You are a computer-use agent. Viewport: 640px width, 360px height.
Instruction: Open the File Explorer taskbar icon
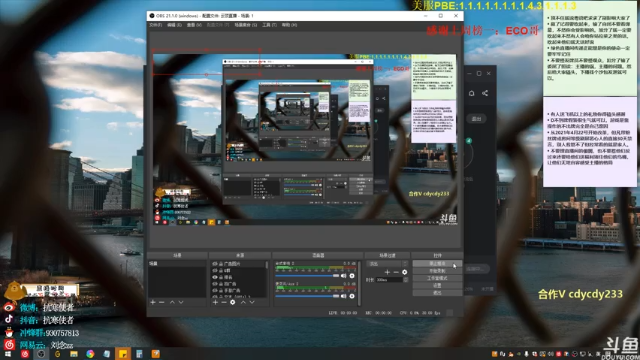74,354
